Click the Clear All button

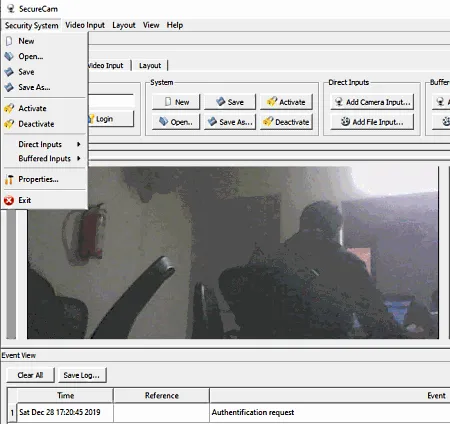[30, 375]
